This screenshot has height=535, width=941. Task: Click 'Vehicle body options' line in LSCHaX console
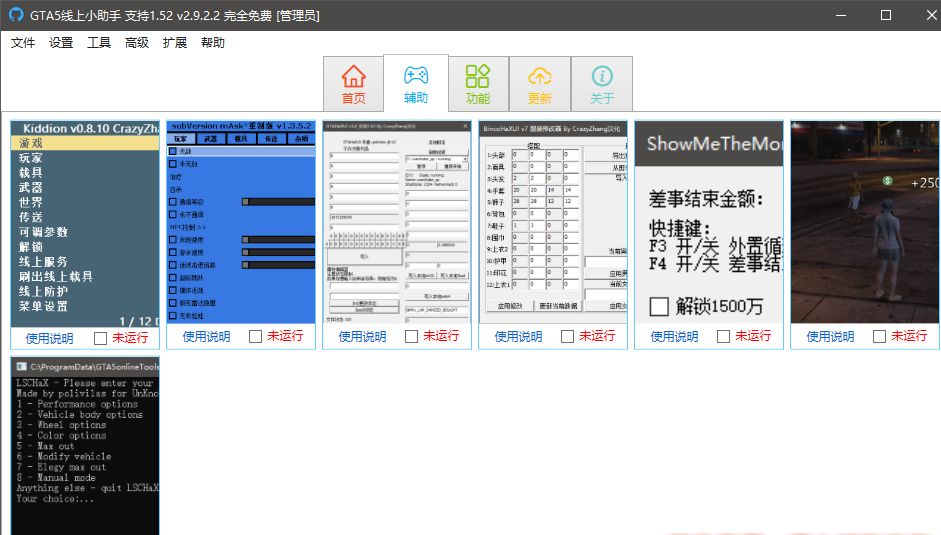coord(80,414)
